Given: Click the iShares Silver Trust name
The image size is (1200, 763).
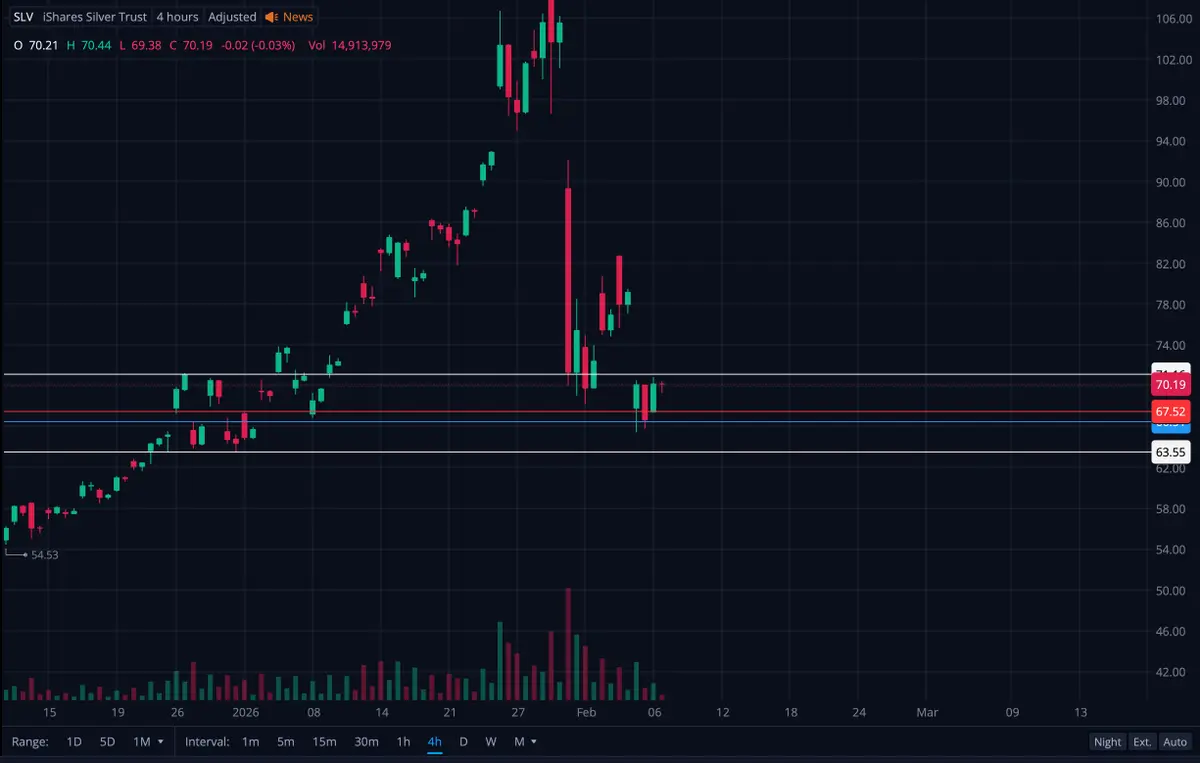Looking at the screenshot, I should (95, 17).
